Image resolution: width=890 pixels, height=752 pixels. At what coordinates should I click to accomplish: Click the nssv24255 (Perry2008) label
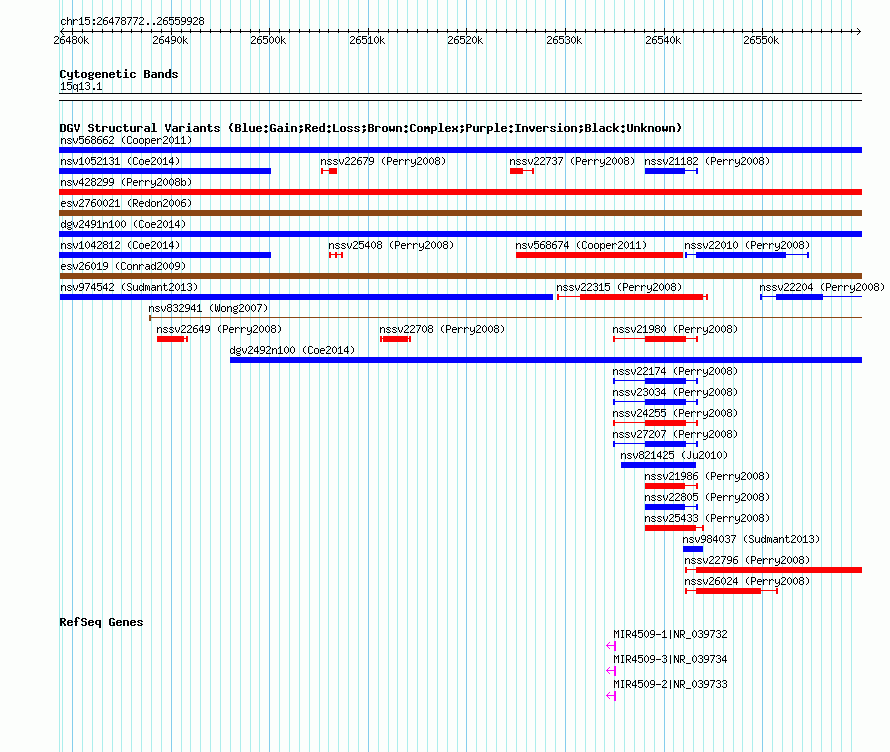tap(675, 413)
